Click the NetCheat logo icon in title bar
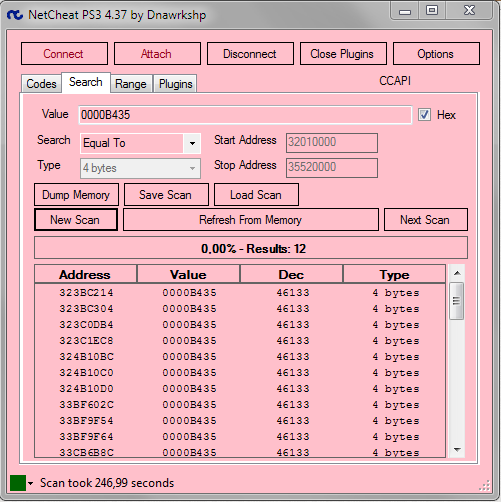501x502 pixels. [15, 15]
